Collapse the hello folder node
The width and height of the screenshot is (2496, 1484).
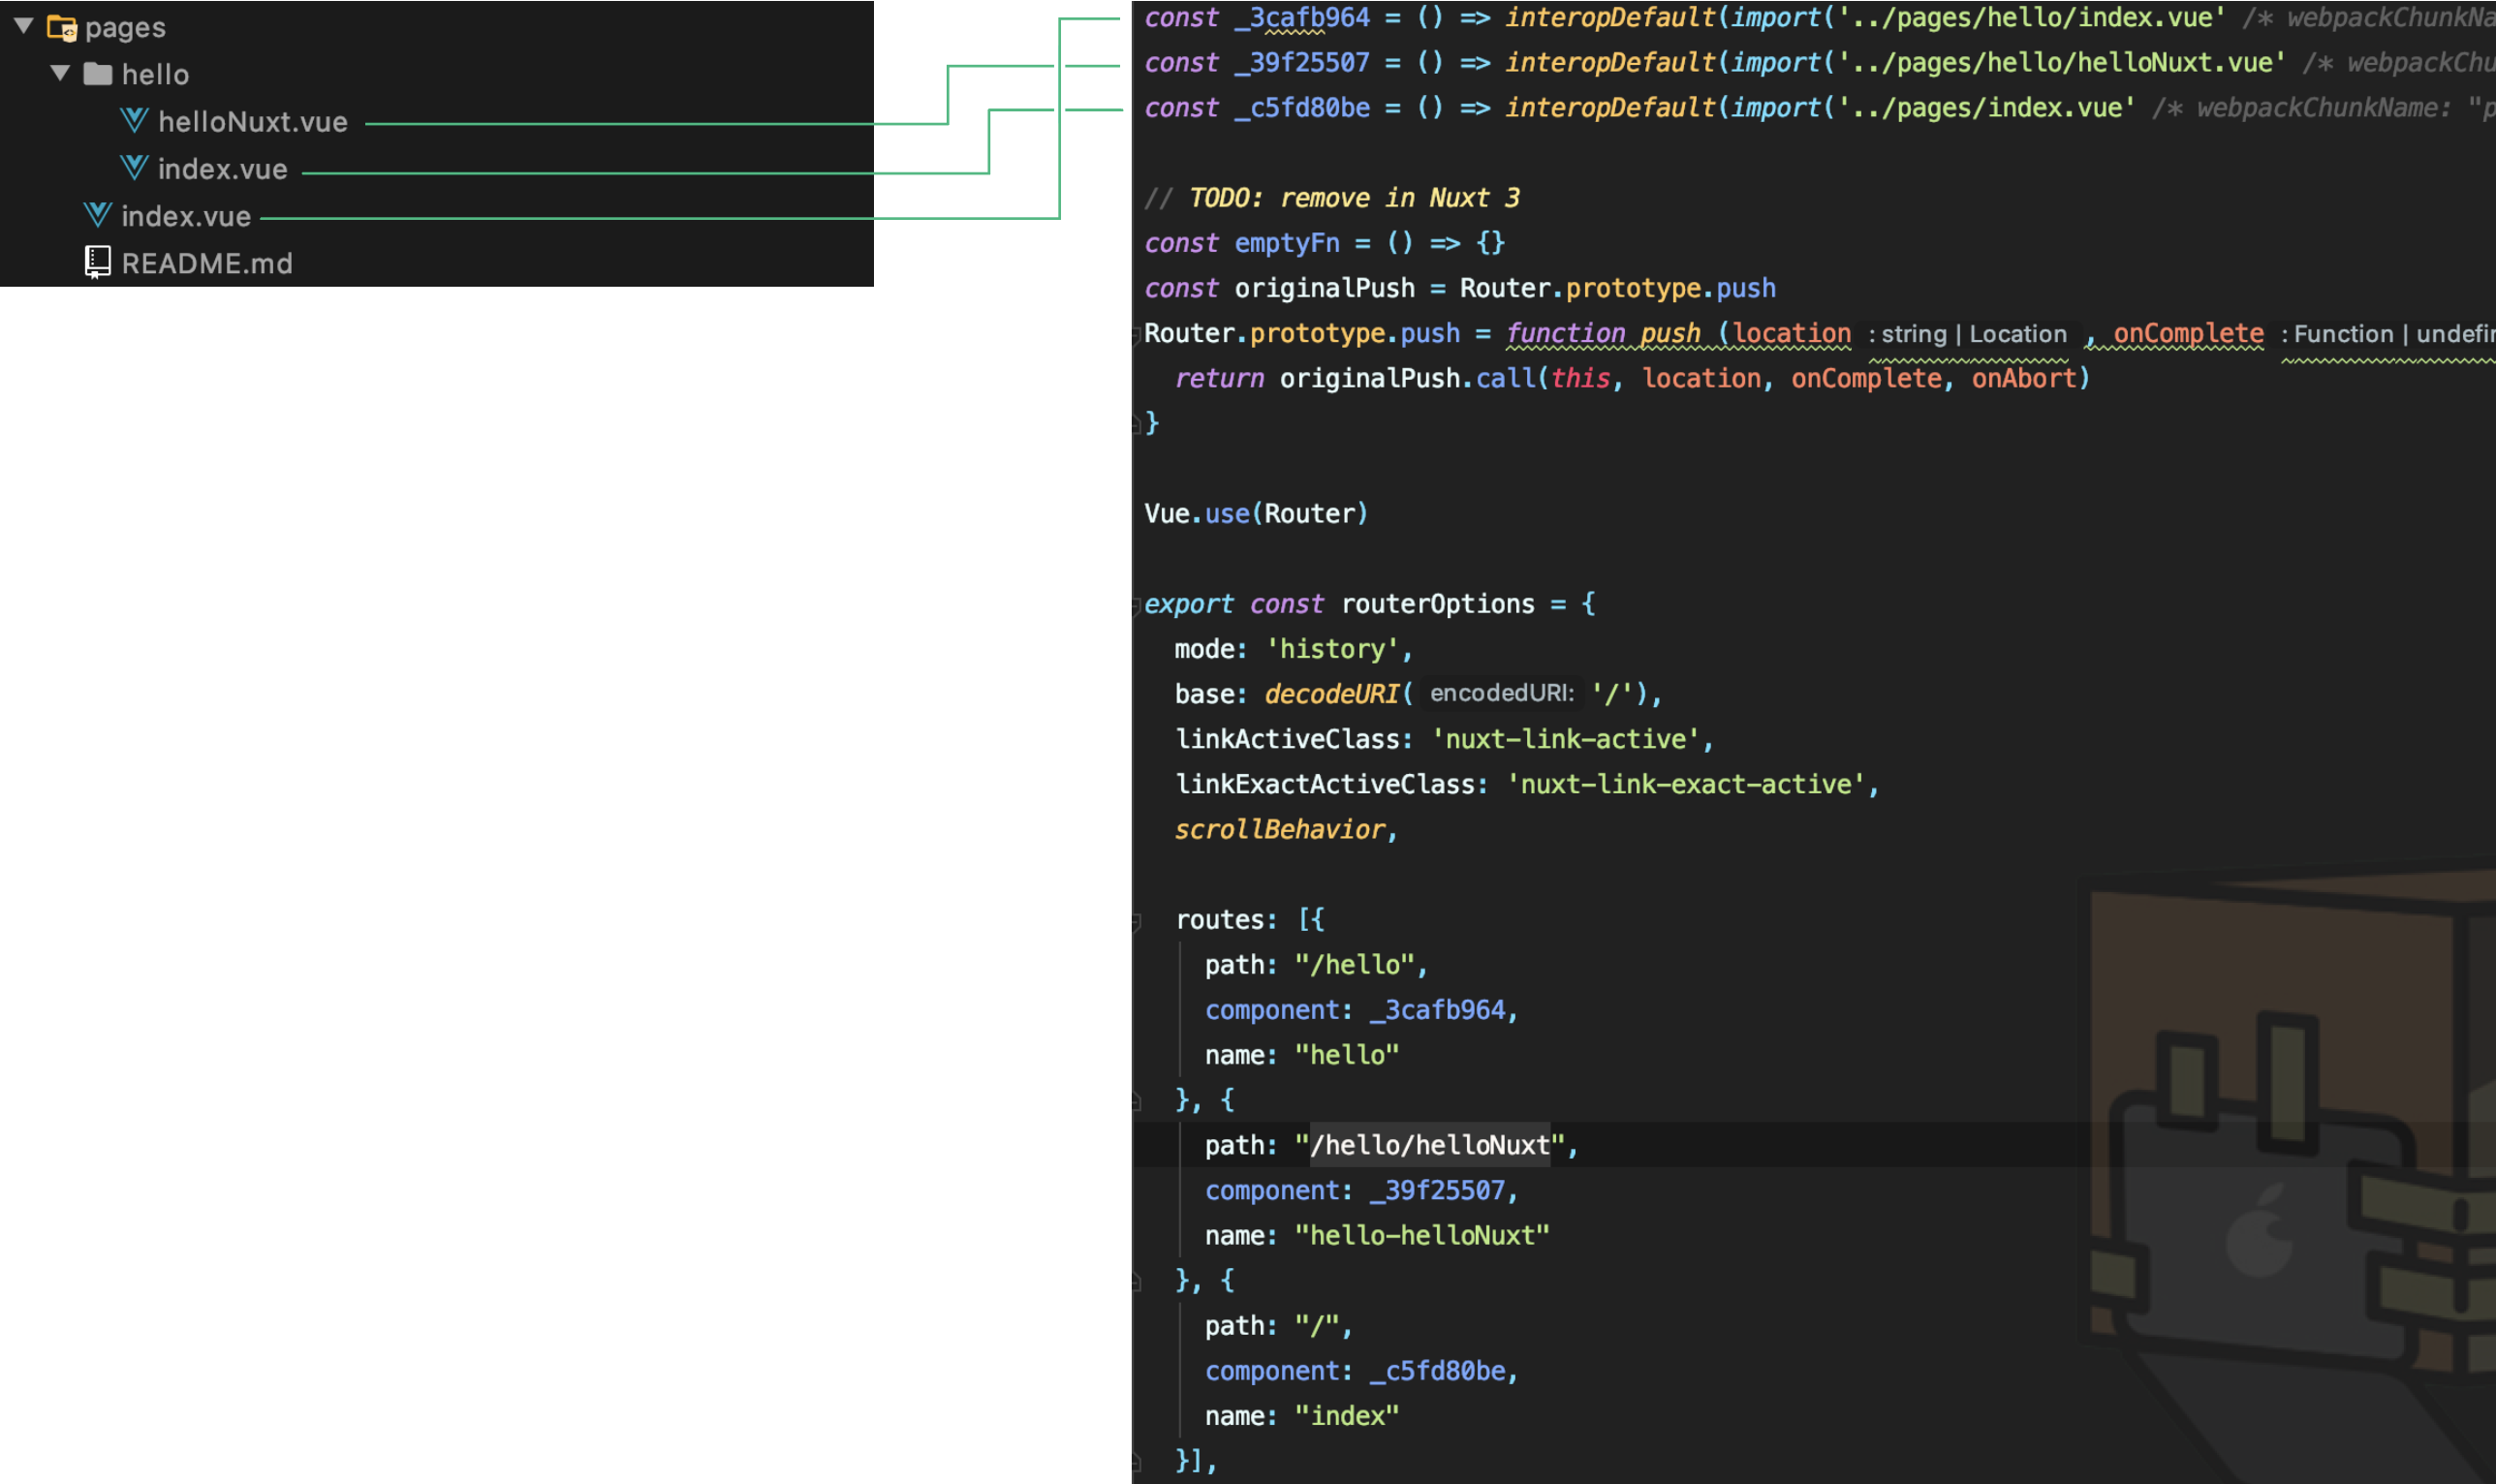click(60, 73)
